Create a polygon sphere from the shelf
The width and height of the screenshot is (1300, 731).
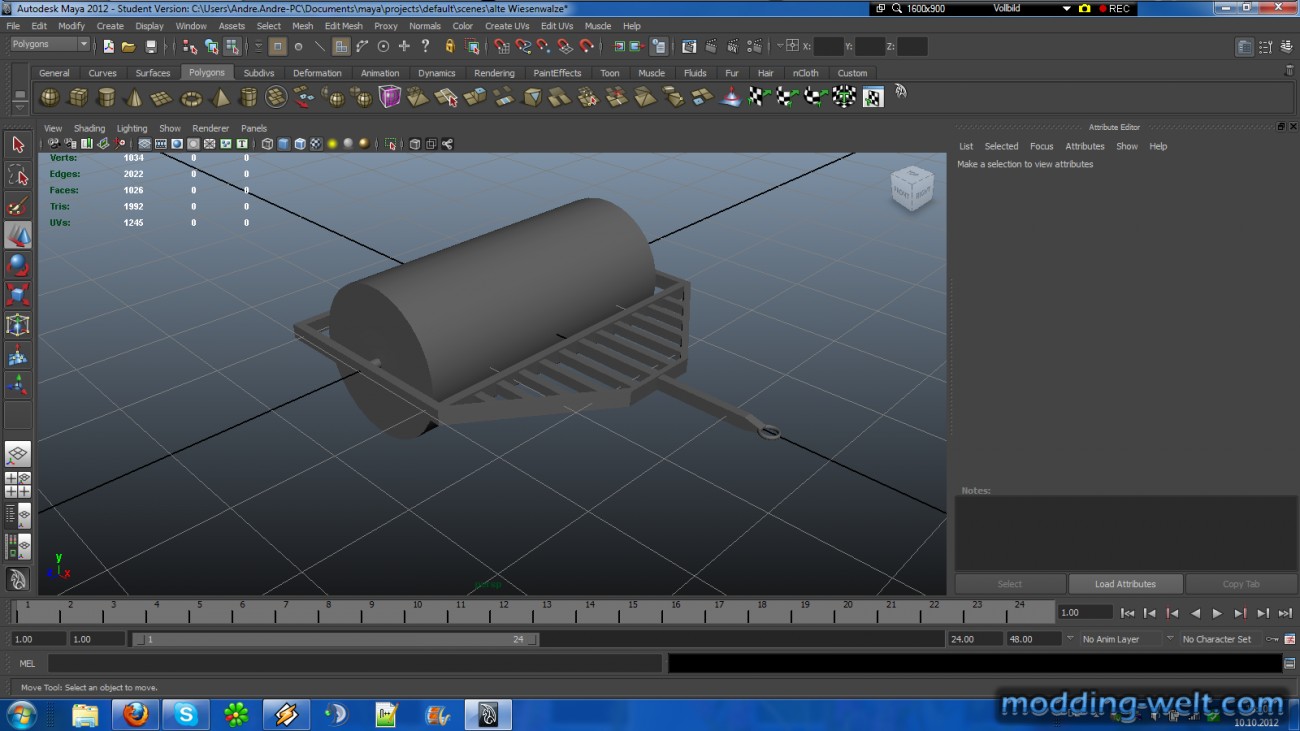pyautogui.click(x=50, y=97)
